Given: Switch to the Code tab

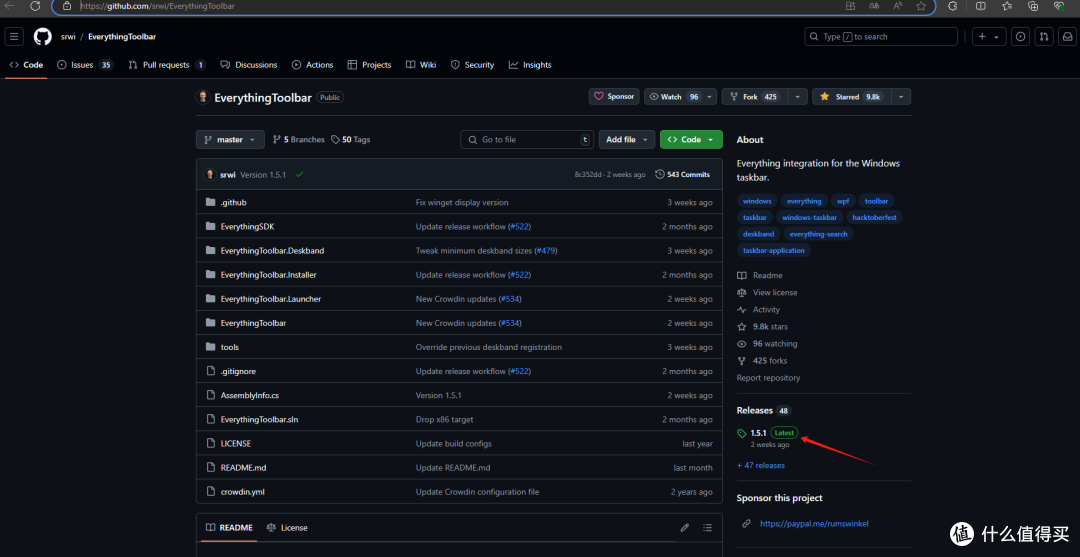Looking at the screenshot, I should pyautogui.click(x=26, y=65).
